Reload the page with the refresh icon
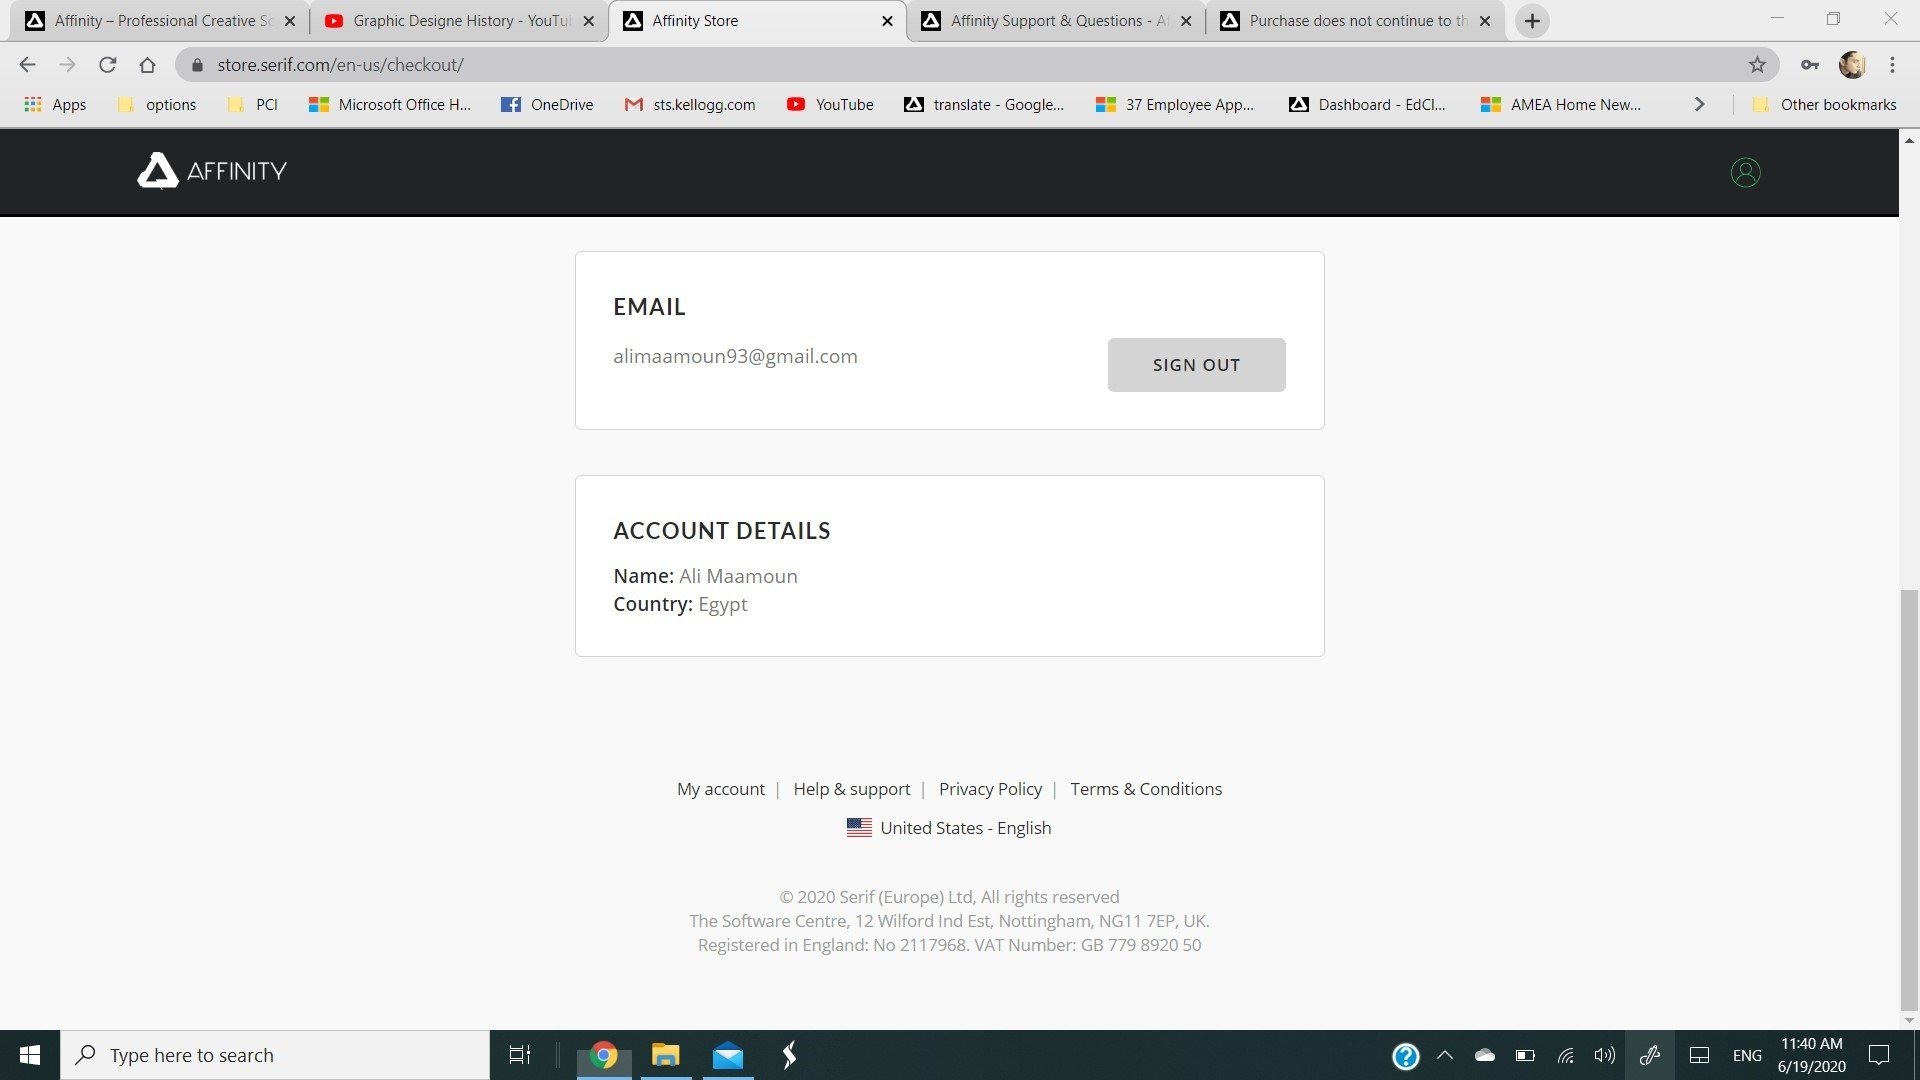 pos(108,65)
